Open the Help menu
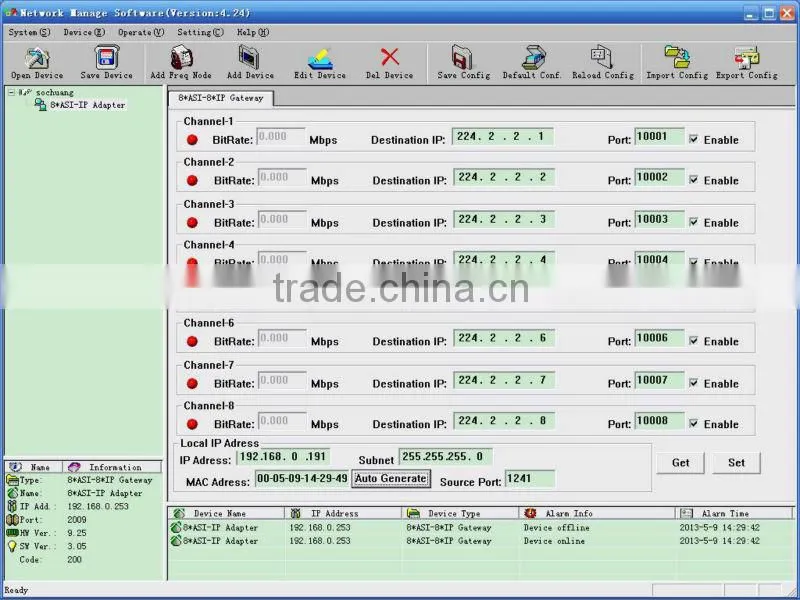Screen dimensions: 800x600 [x=253, y=32]
